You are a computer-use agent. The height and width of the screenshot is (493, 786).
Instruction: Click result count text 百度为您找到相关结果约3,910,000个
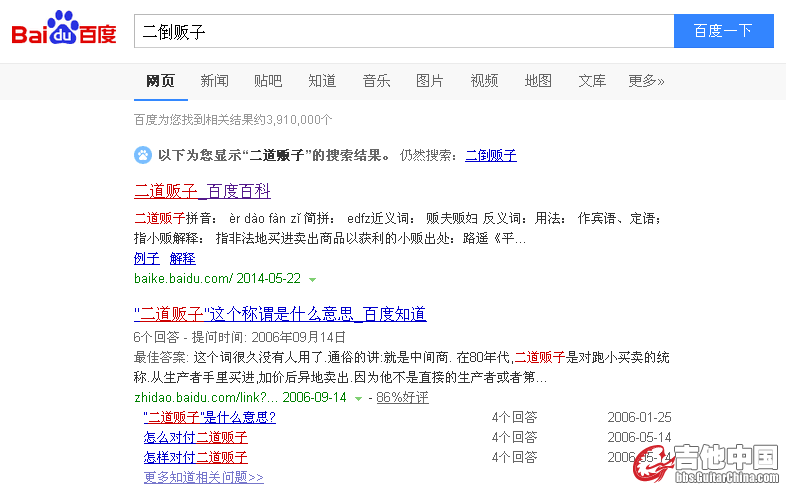(x=233, y=120)
